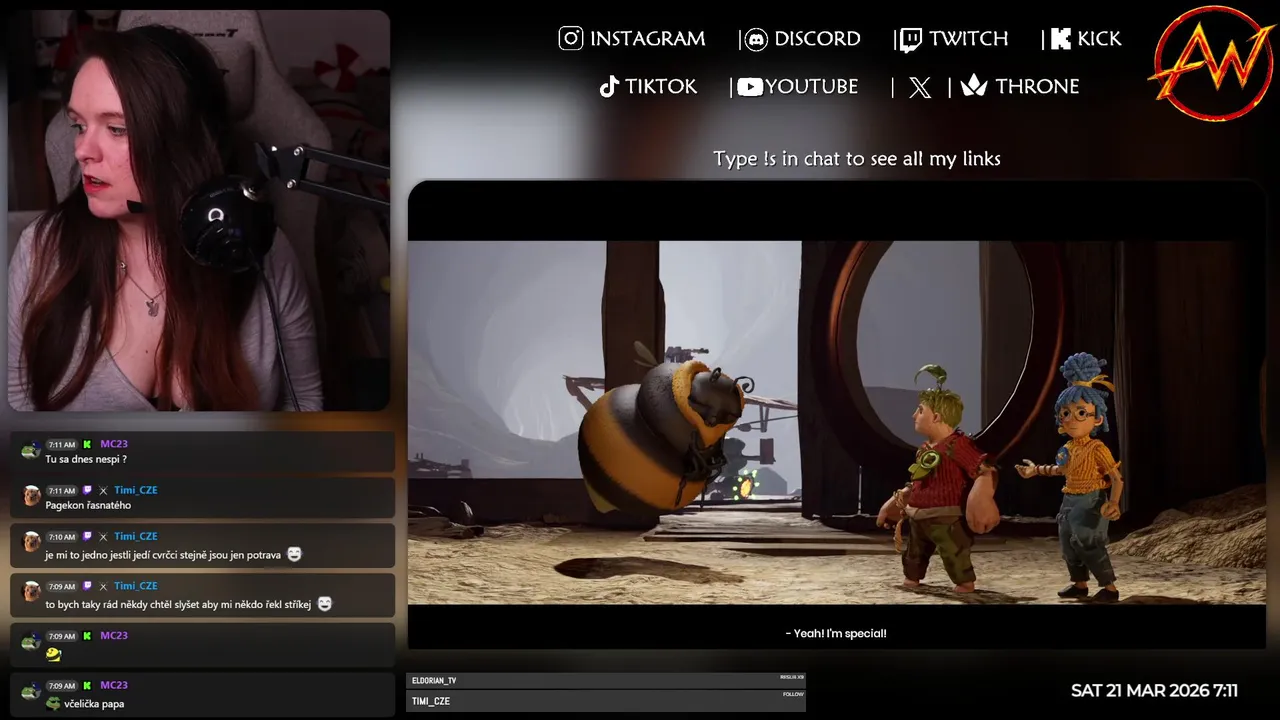
Task: Click the TWITCH text label
Action: pos(968,39)
